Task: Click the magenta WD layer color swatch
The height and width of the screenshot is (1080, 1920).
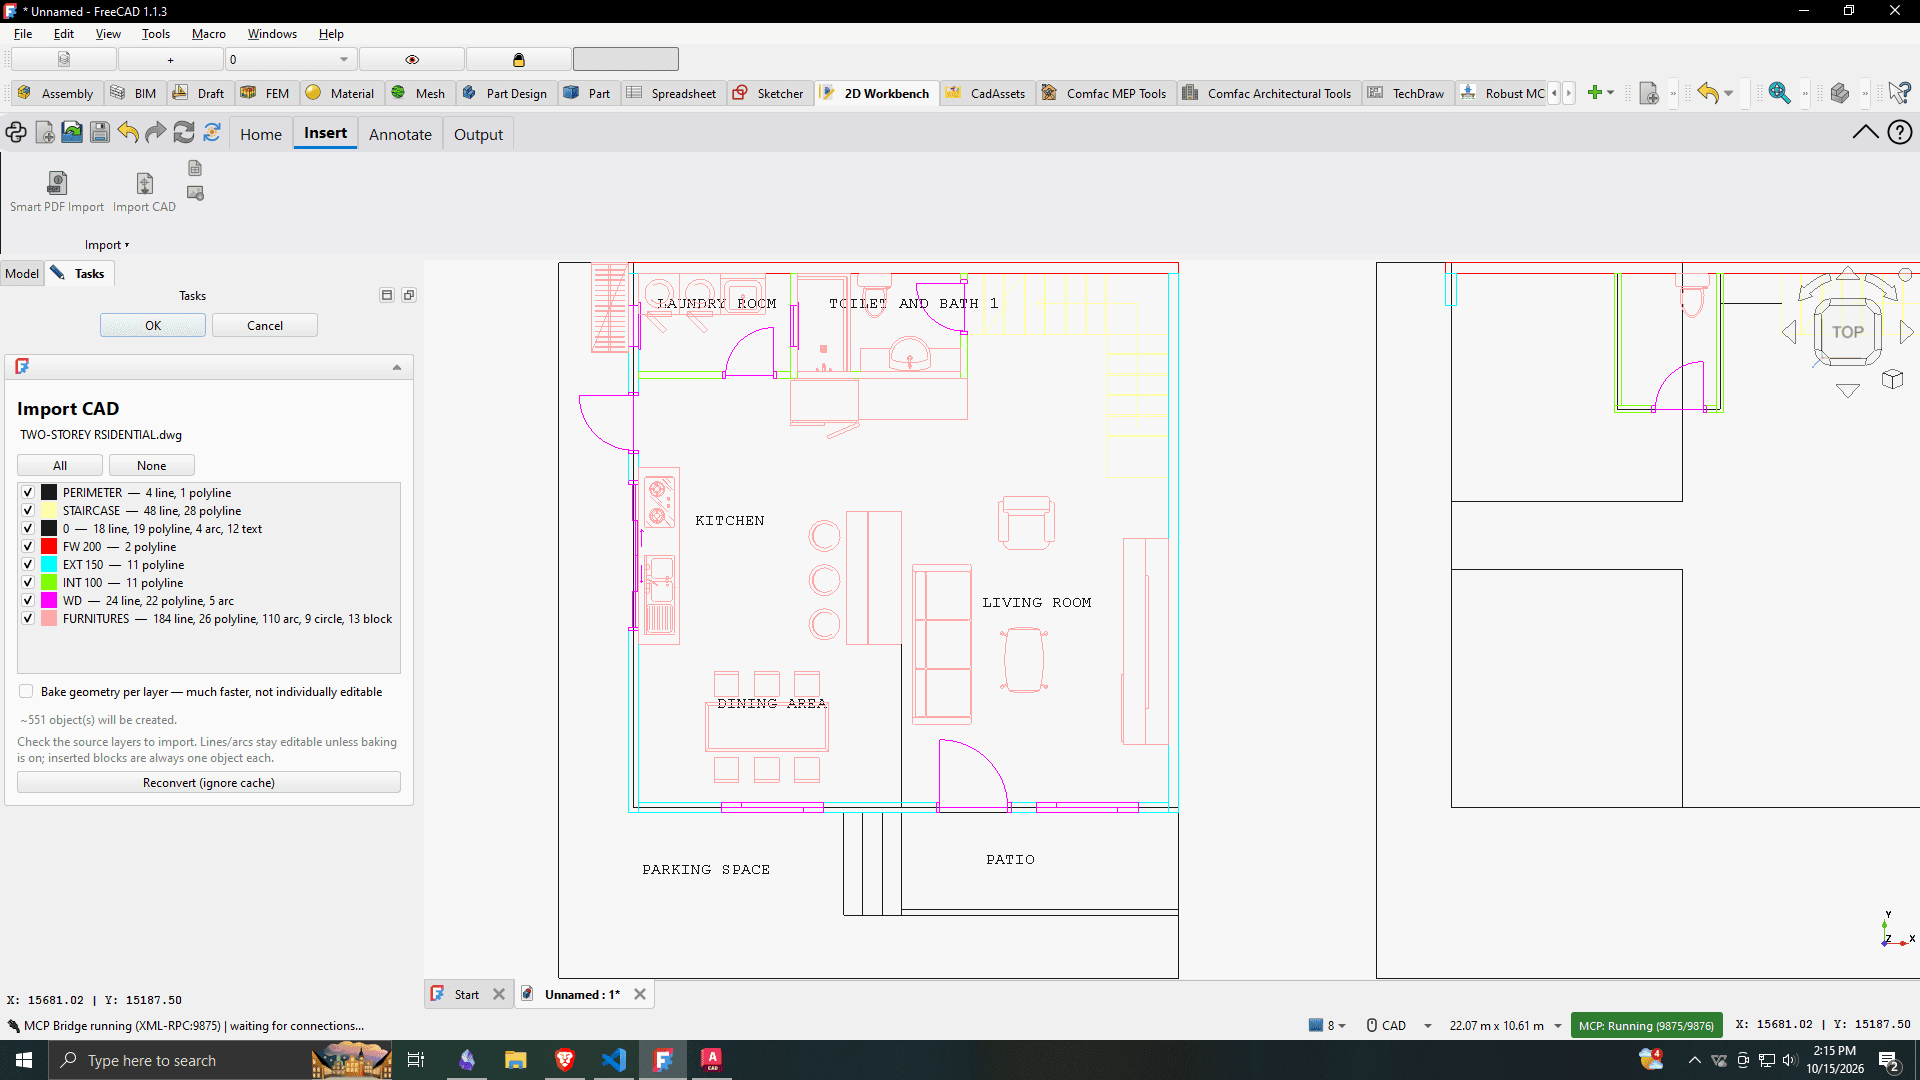Action: (x=49, y=601)
